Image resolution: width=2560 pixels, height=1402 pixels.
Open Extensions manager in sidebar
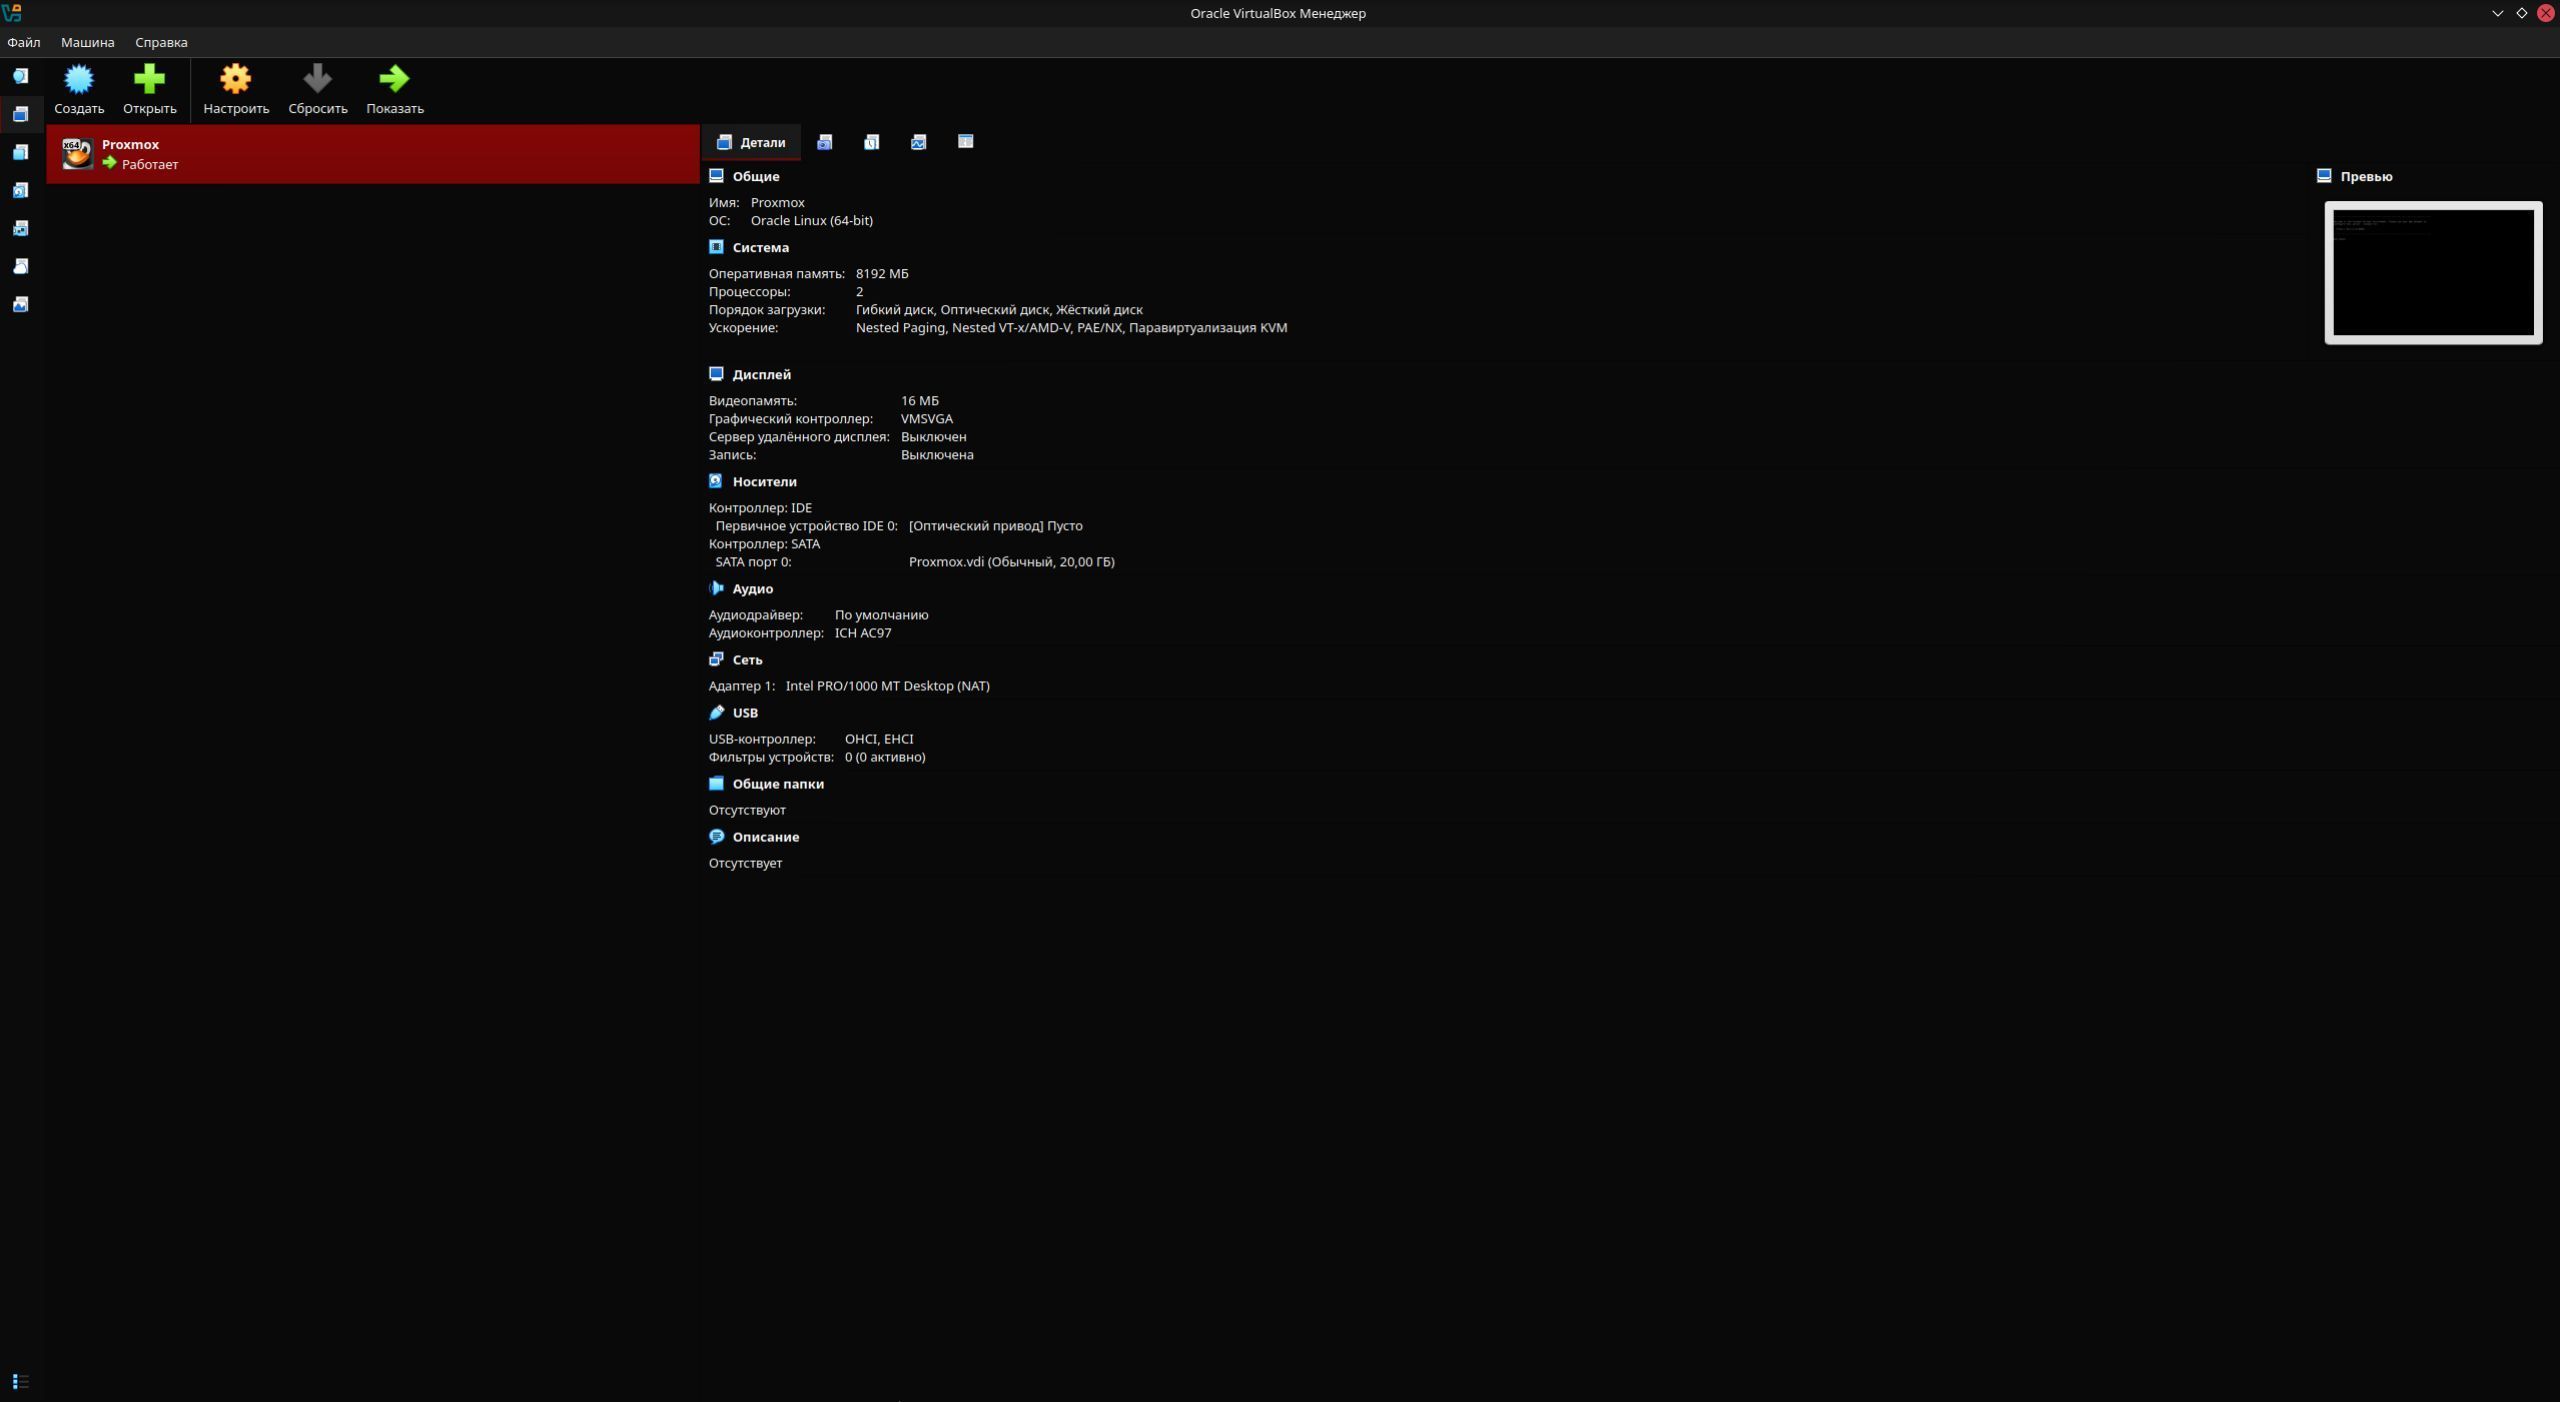pyautogui.click(x=20, y=152)
